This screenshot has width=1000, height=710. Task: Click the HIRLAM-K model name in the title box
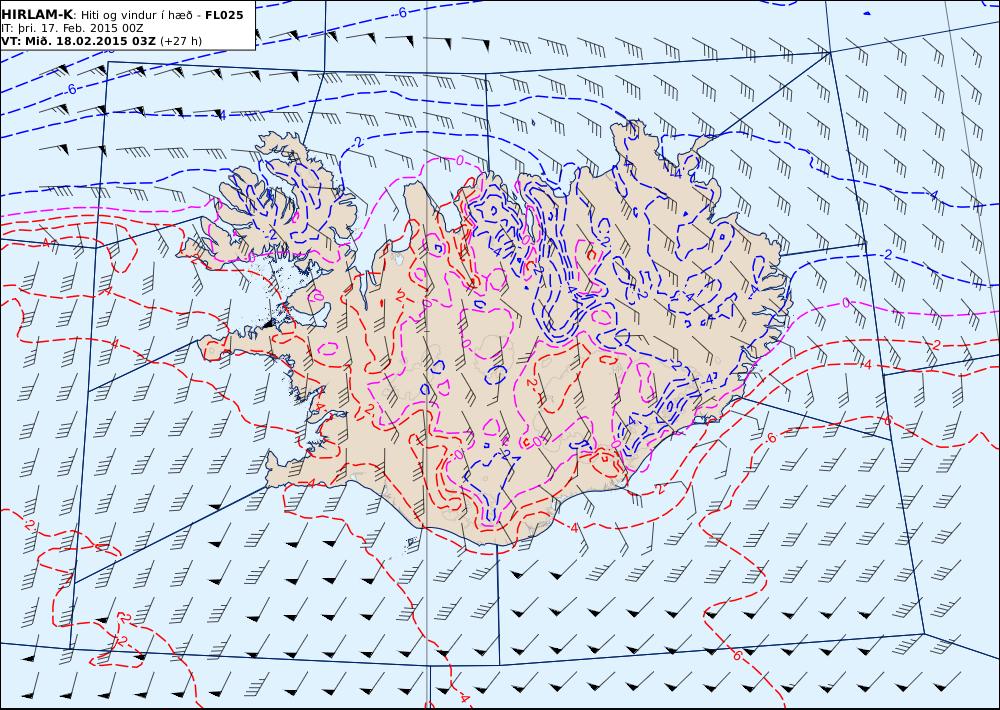point(37,15)
